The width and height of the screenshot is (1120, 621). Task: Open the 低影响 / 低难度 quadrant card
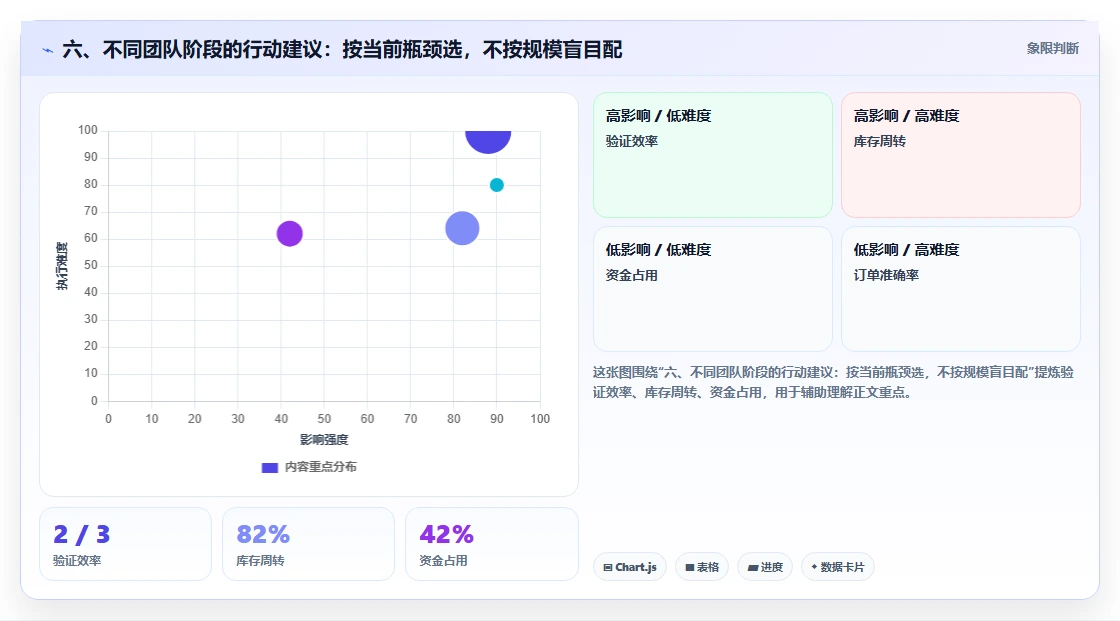click(x=713, y=289)
